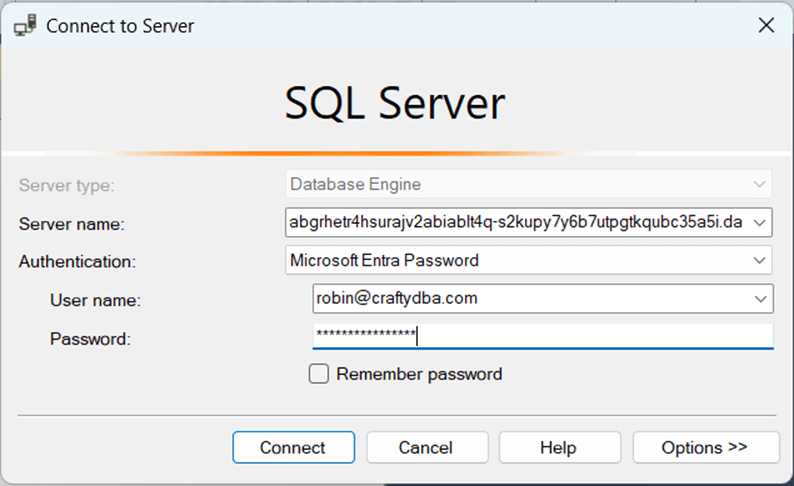Screen dimensions: 794x486
Task: Click the Cancel button
Action: click(427, 447)
